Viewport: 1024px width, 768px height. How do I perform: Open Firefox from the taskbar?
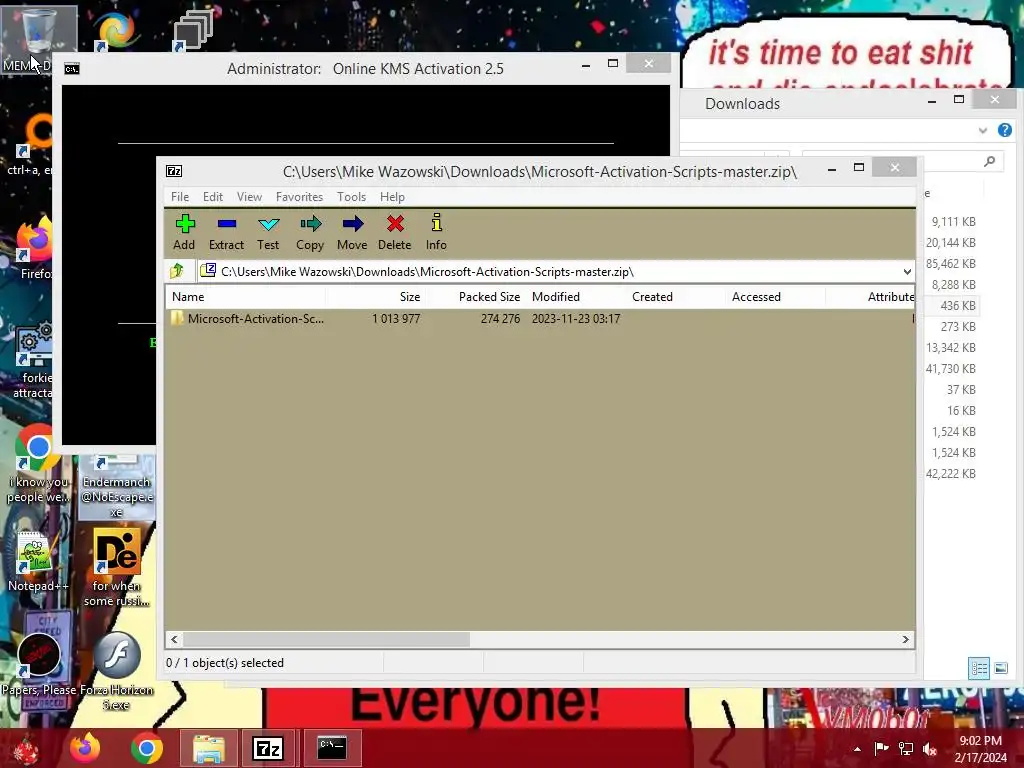pos(86,748)
